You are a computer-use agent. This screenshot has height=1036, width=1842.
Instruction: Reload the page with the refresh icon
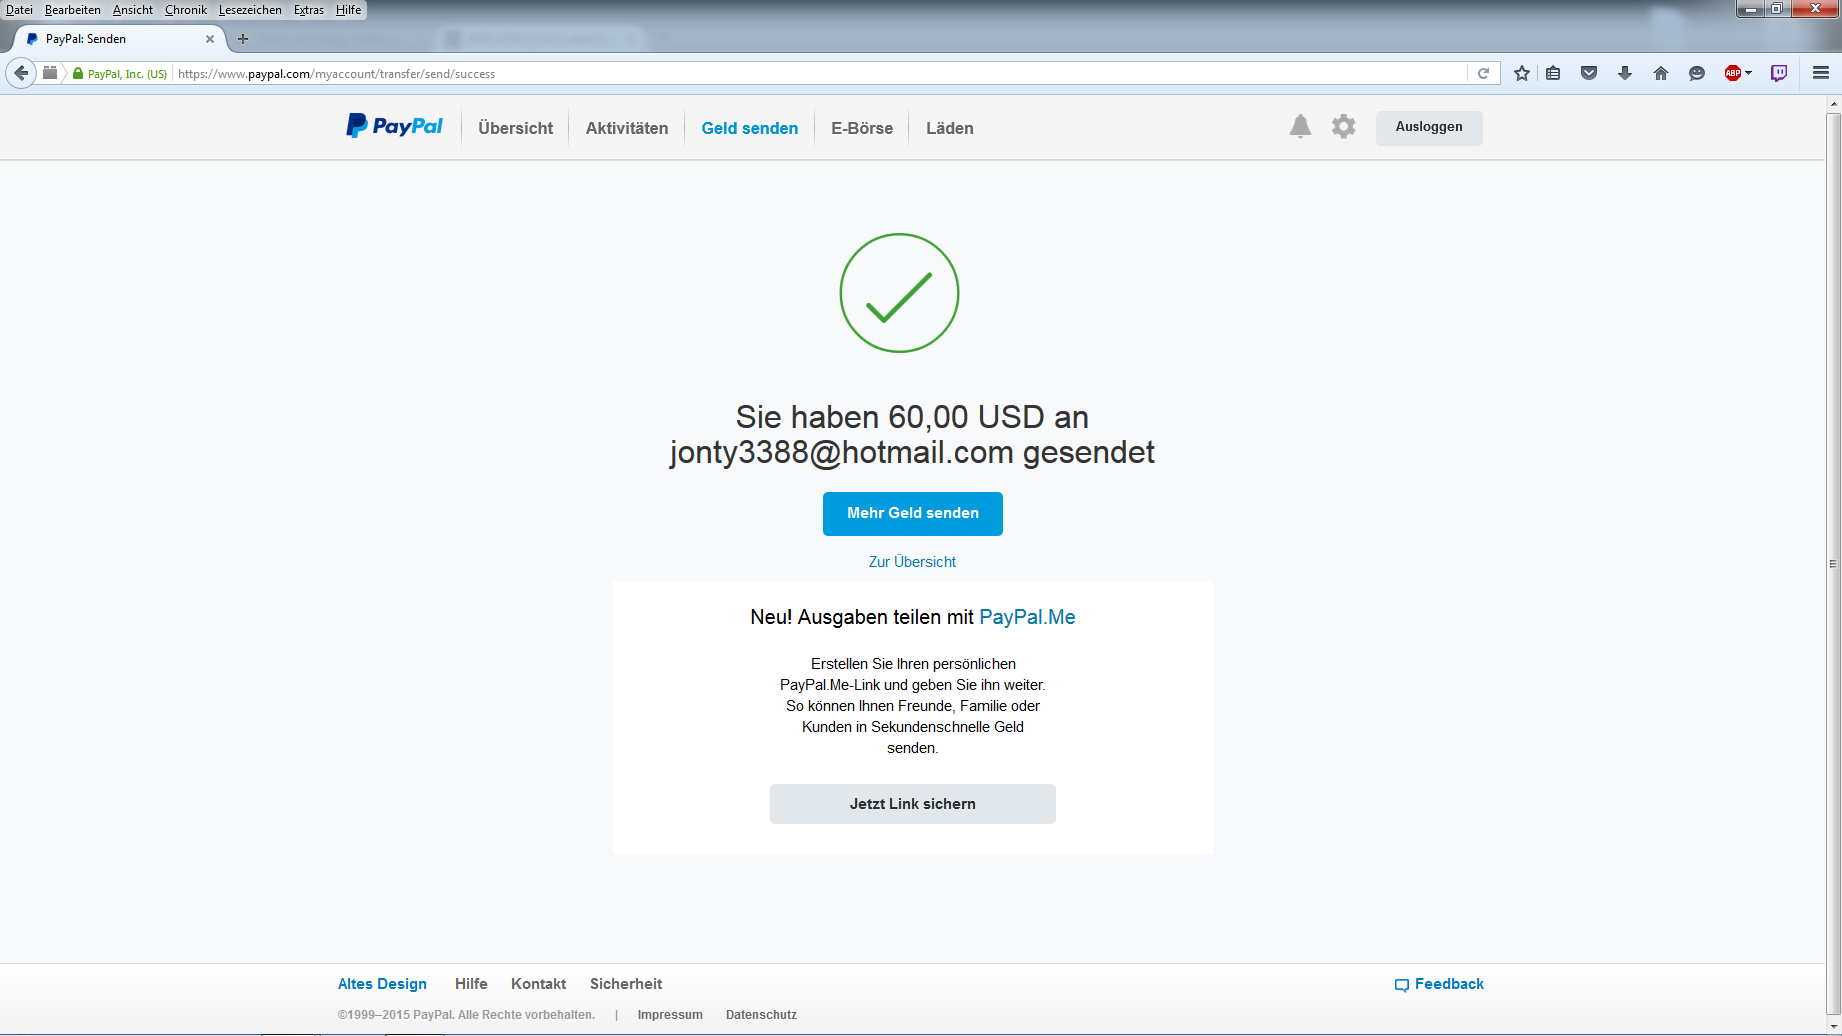tap(1484, 73)
